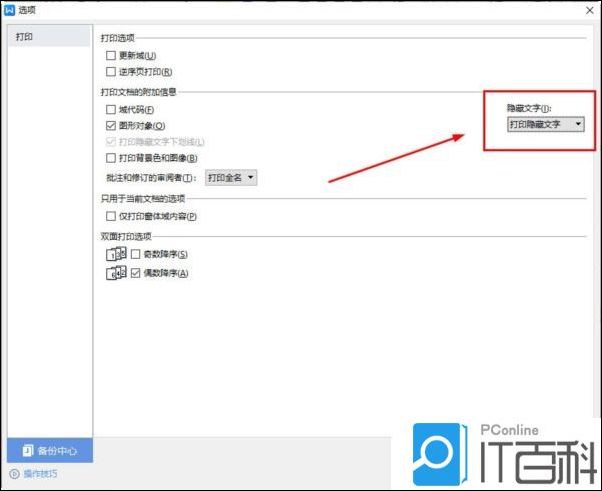Image resolution: width=602 pixels, height=491 pixels.
Task: Tick the 域代码(F) checkbox
Action: pyautogui.click(x=111, y=110)
